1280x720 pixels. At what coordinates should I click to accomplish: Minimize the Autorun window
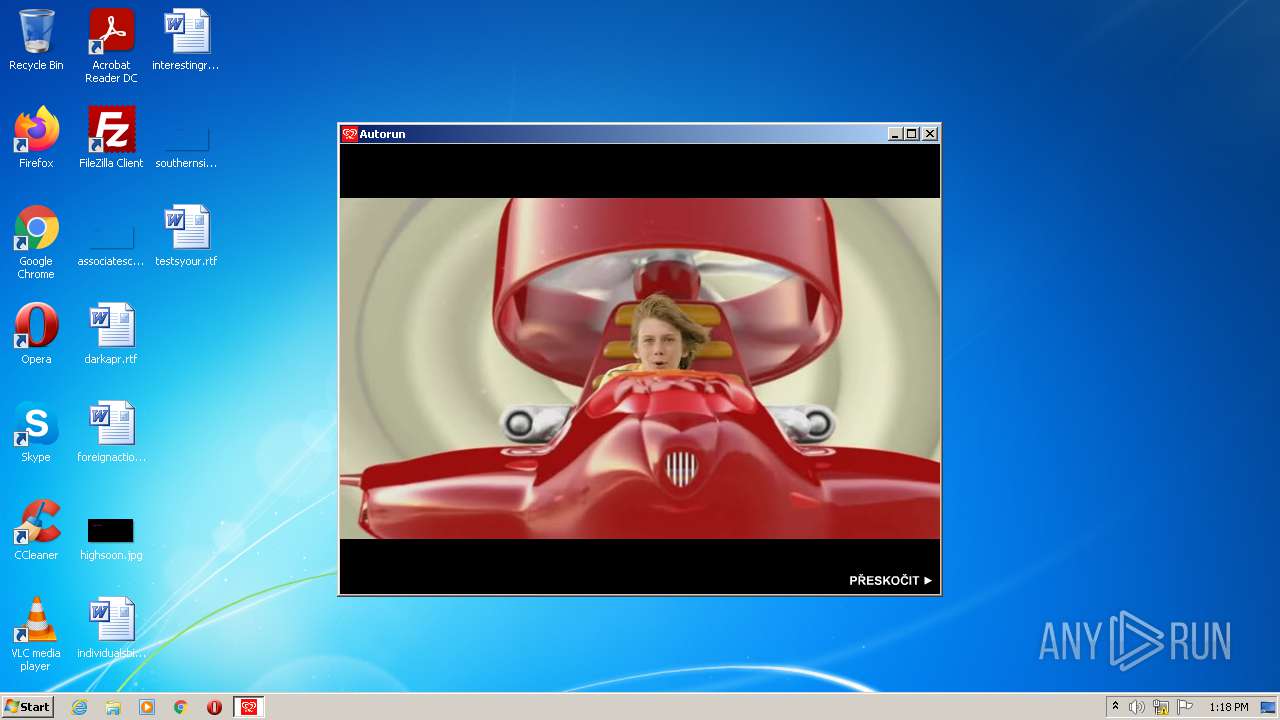[895, 134]
